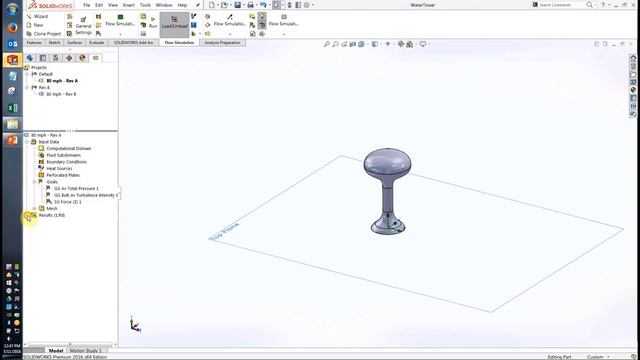This screenshot has height=360, width=640.
Task: Open the Help menu
Action: tap(182, 5)
